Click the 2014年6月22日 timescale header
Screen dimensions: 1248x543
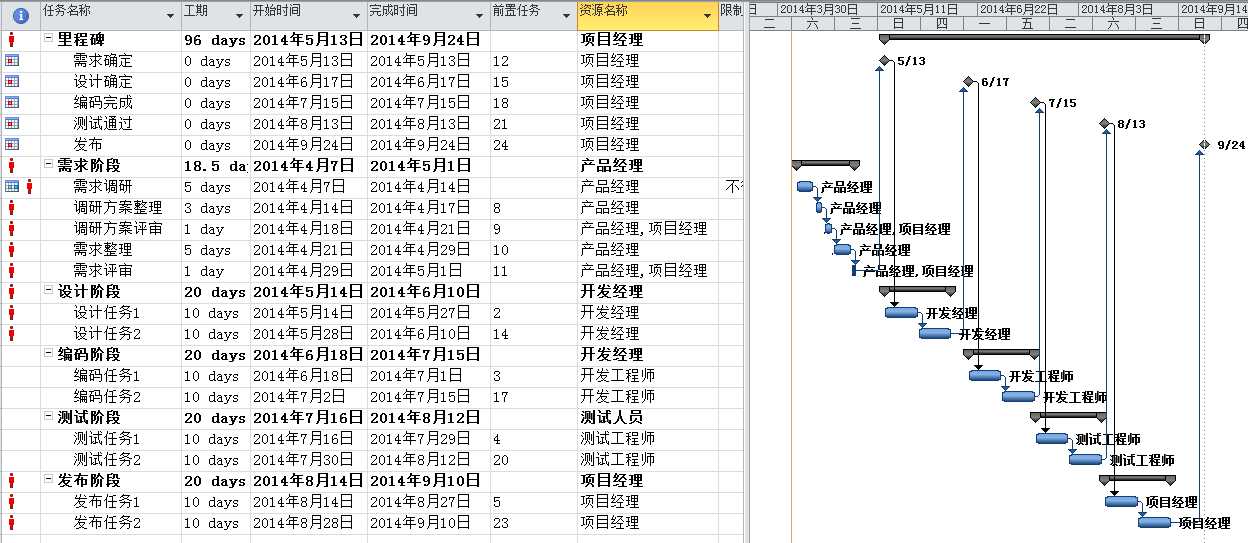(1028, 9)
